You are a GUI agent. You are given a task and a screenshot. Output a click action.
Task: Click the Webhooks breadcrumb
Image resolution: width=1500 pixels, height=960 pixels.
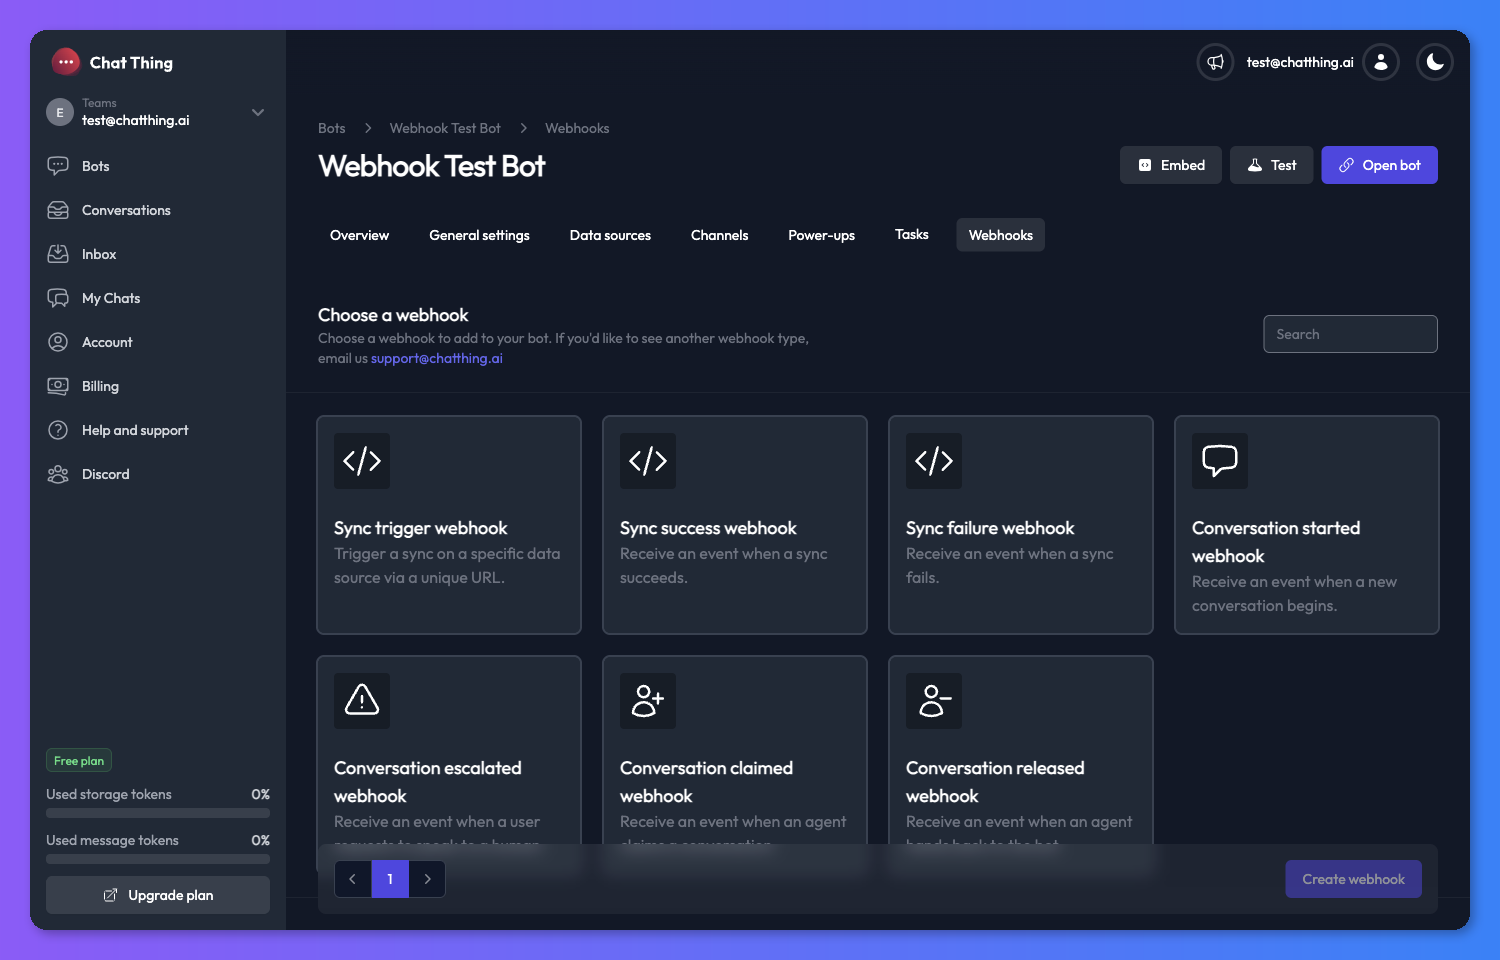577,128
